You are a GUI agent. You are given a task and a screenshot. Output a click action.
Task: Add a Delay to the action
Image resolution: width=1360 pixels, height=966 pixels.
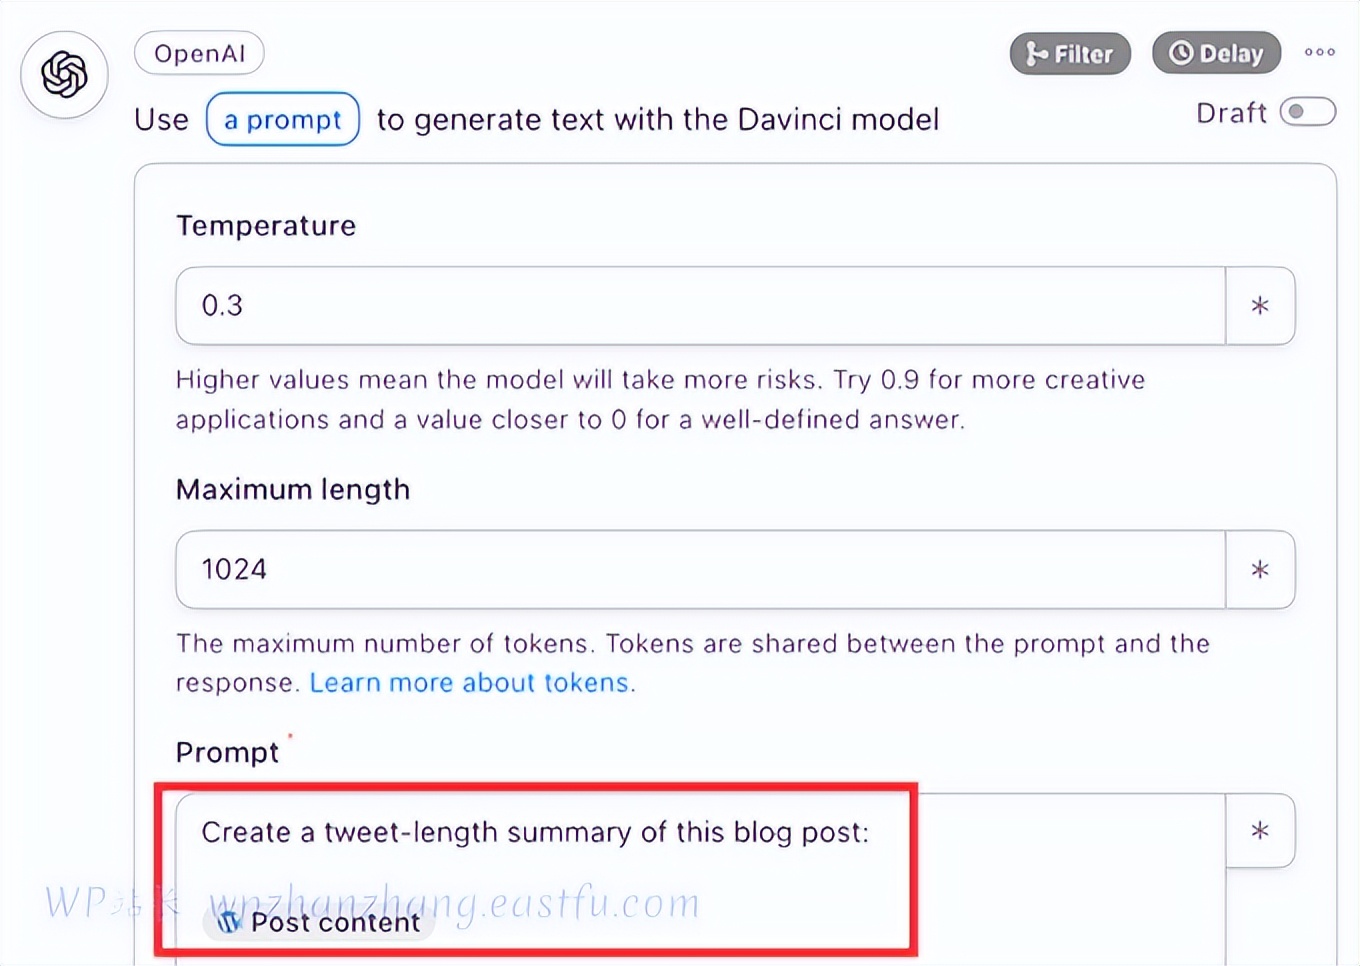(1216, 54)
